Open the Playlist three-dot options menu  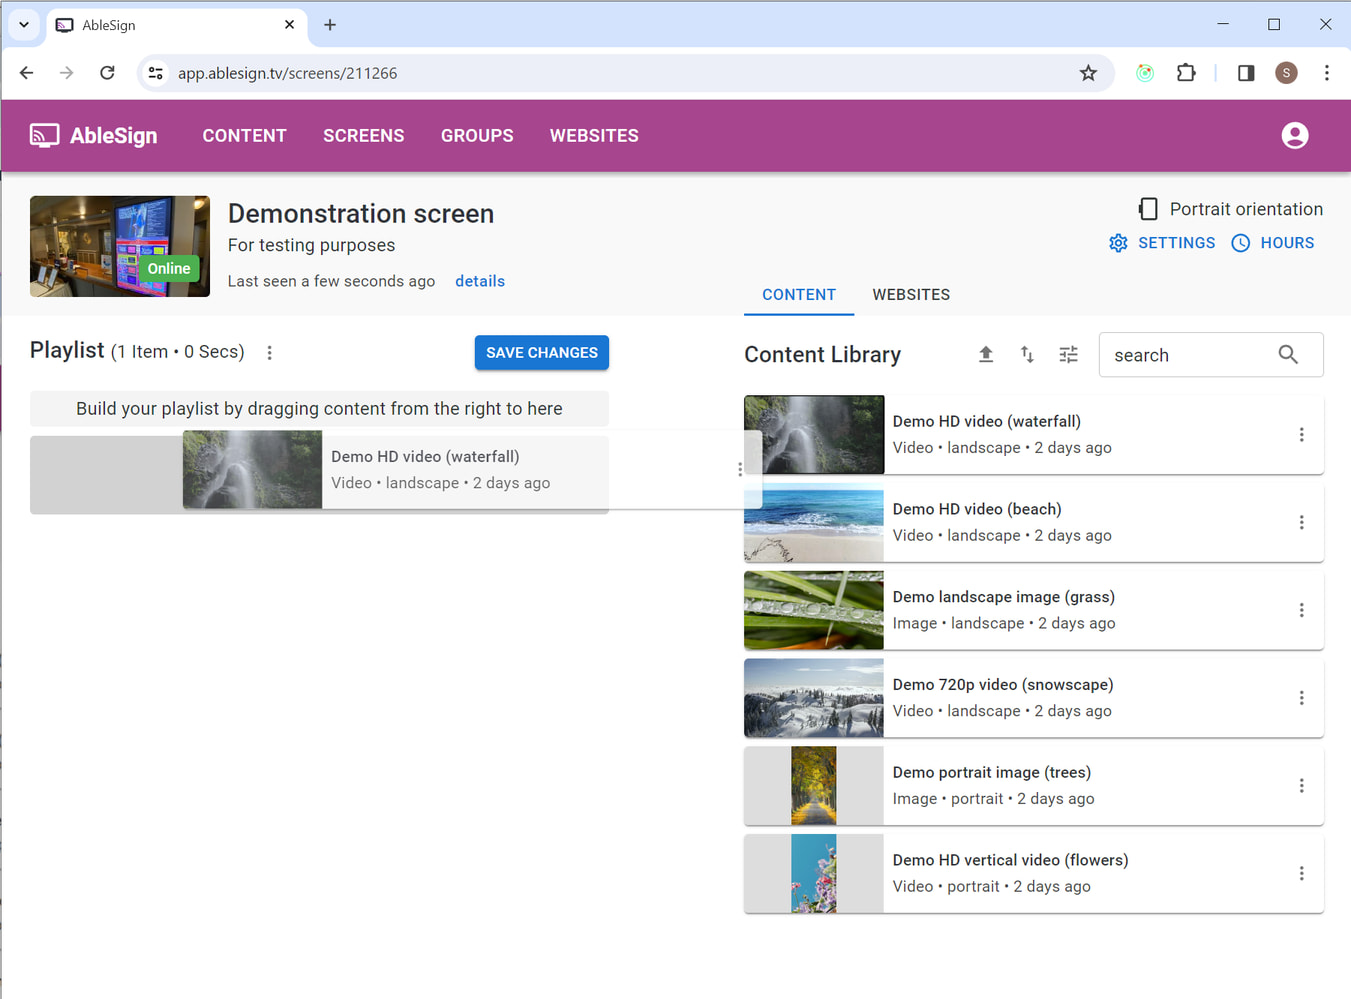(270, 353)
